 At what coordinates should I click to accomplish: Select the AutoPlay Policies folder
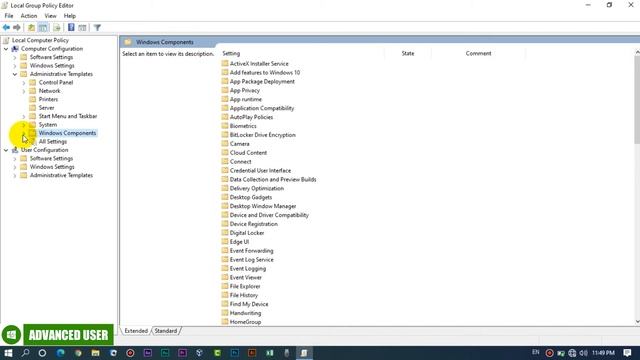click(251, 117)
